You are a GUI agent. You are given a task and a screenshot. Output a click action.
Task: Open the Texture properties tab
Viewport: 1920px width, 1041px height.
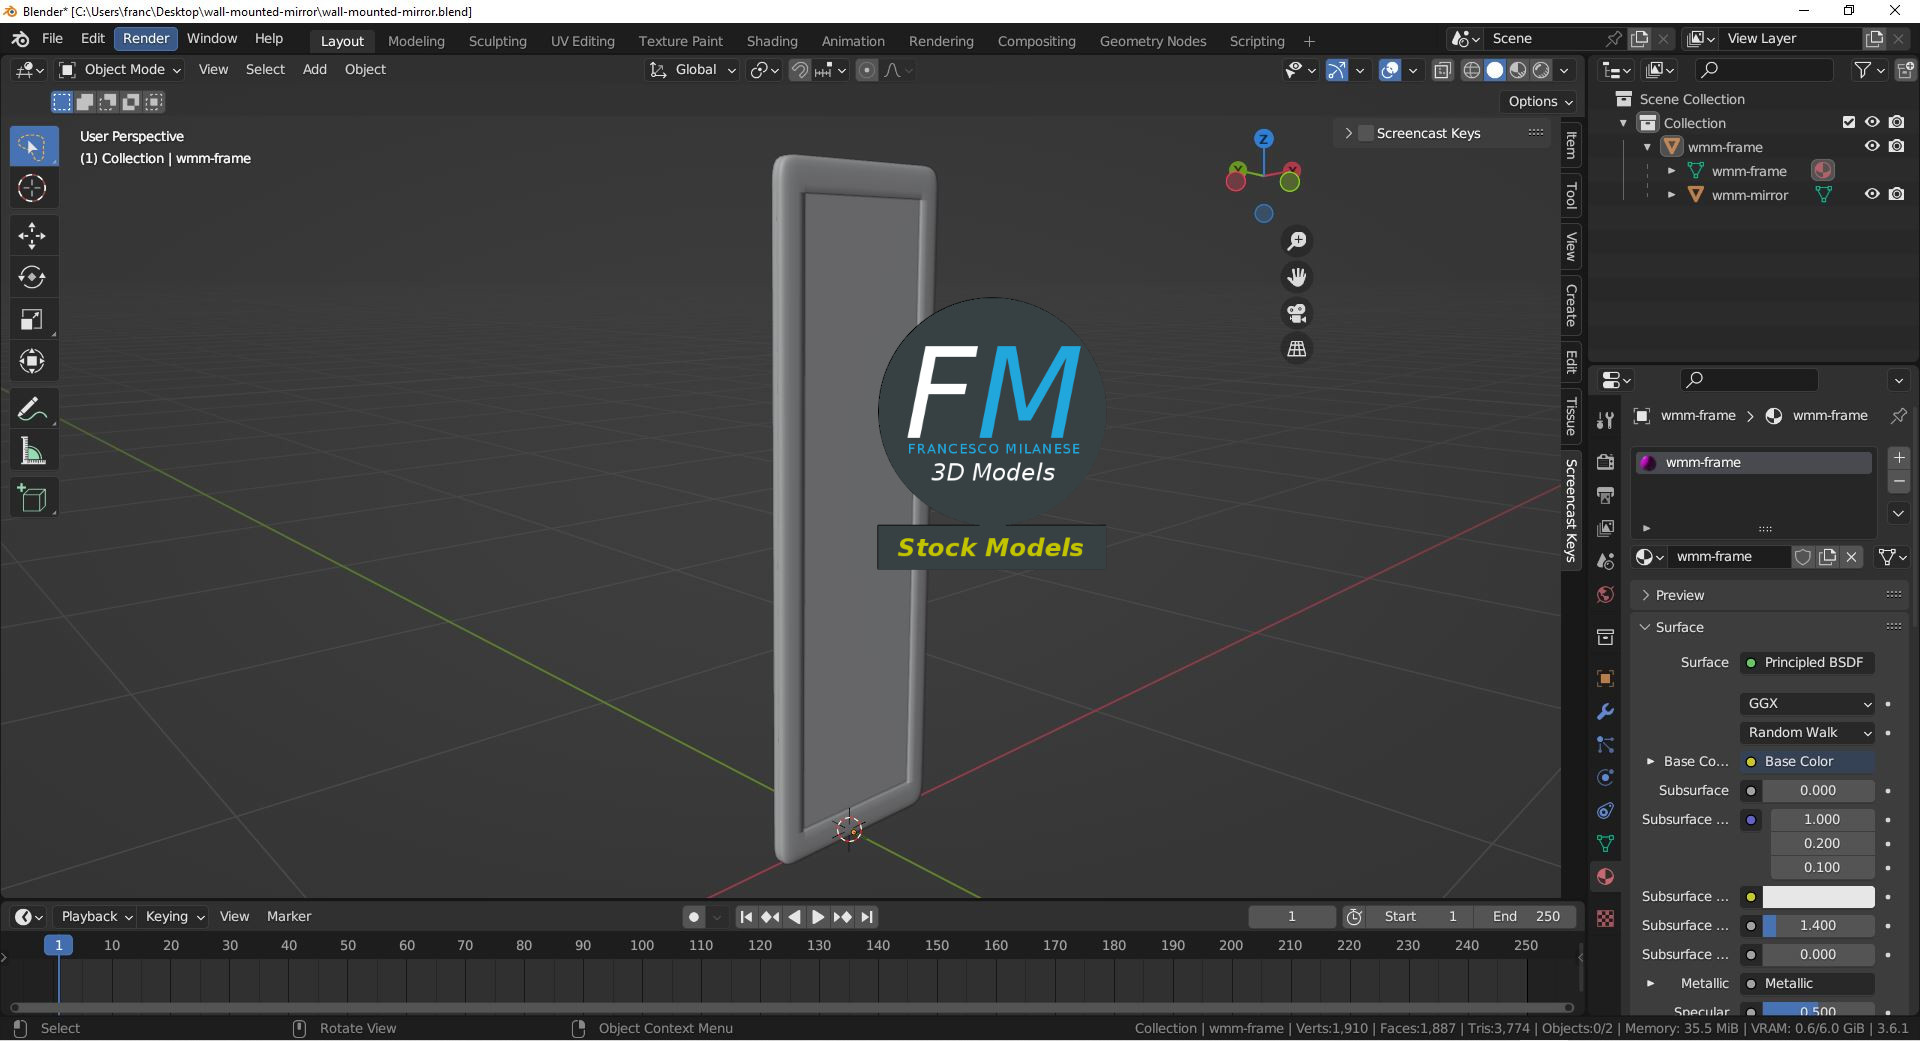click(x=1605, y=919)
